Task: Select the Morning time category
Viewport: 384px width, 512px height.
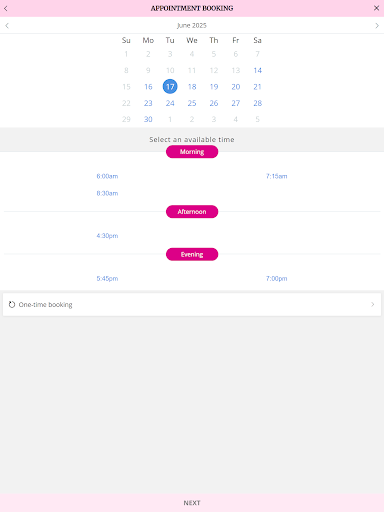Action: click(192, 152)
